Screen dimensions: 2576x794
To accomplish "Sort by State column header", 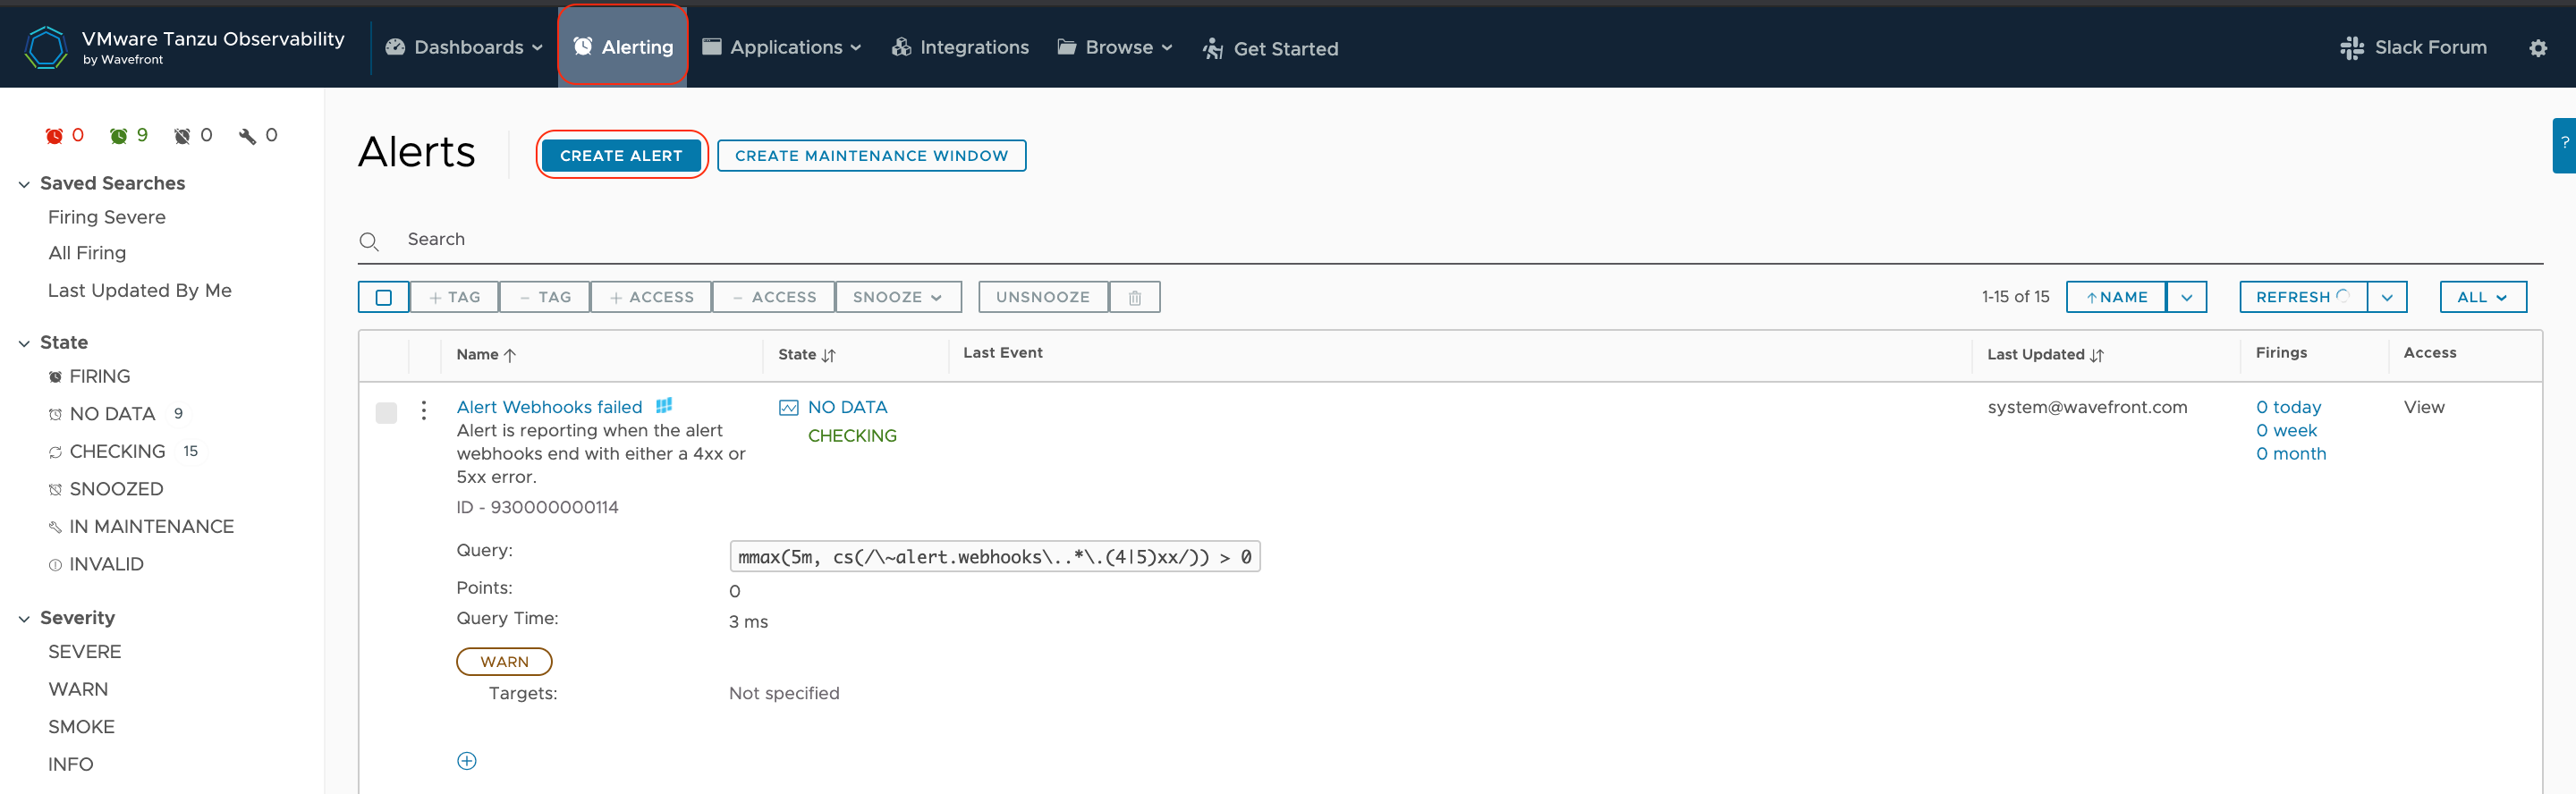I will click(807, 354).
